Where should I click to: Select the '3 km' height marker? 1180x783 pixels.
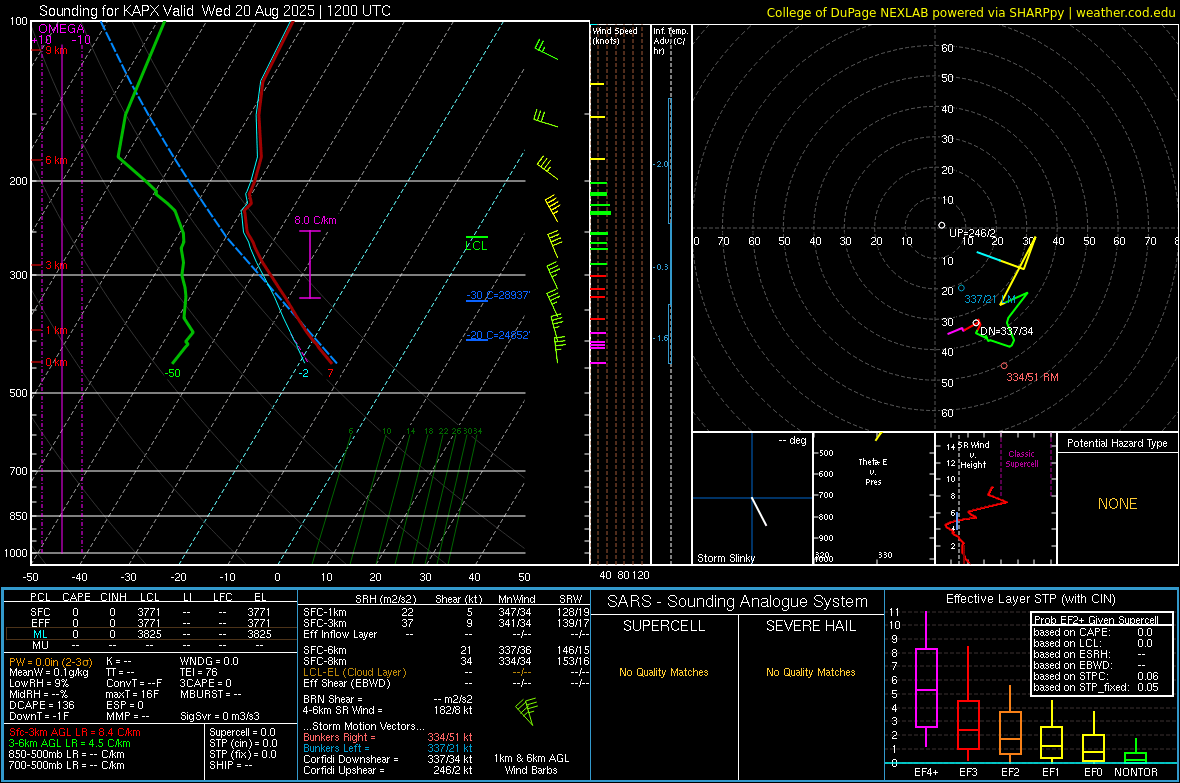54,265
